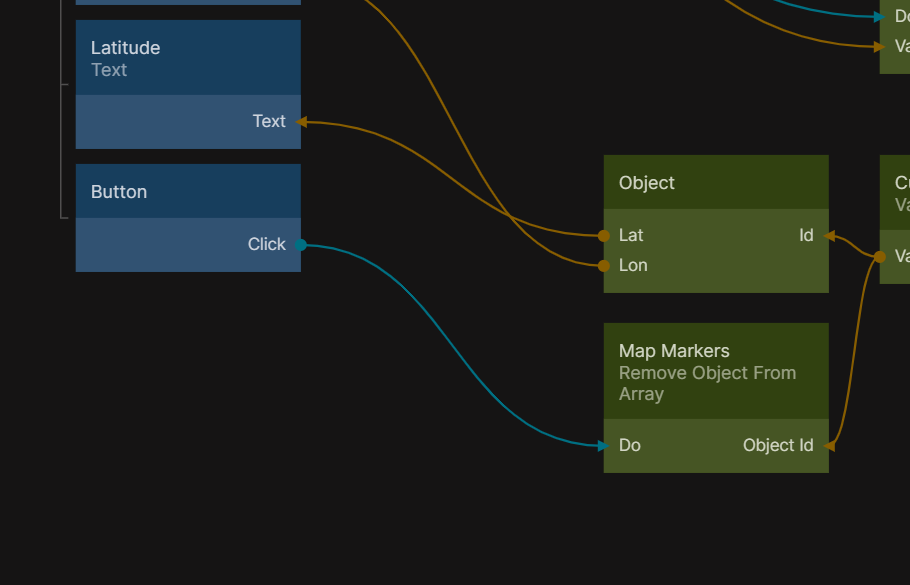Click the Lat input port dot on Object

coord(604,236)
